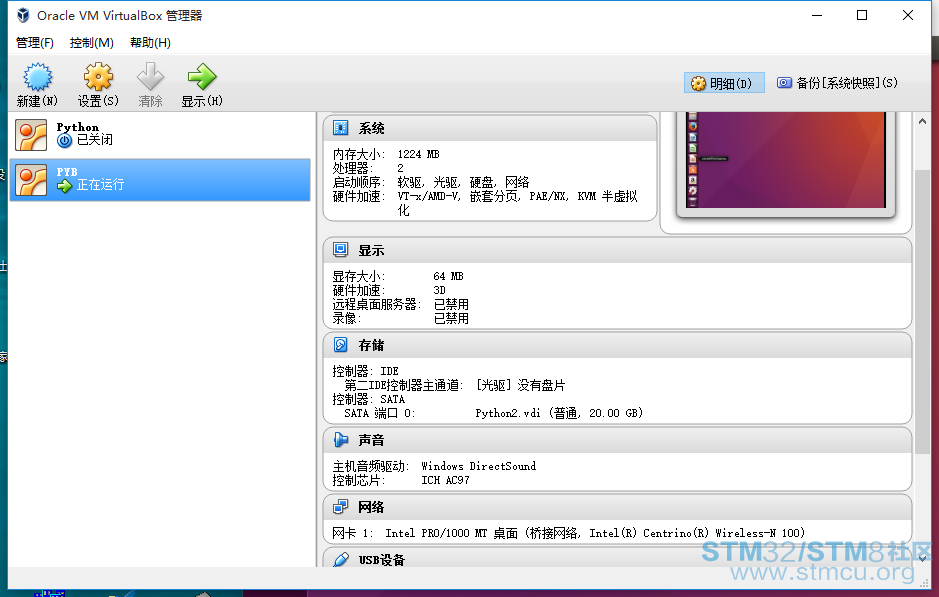Click the Ubuntu VM preview thumbnail

(x=786, y=160)
